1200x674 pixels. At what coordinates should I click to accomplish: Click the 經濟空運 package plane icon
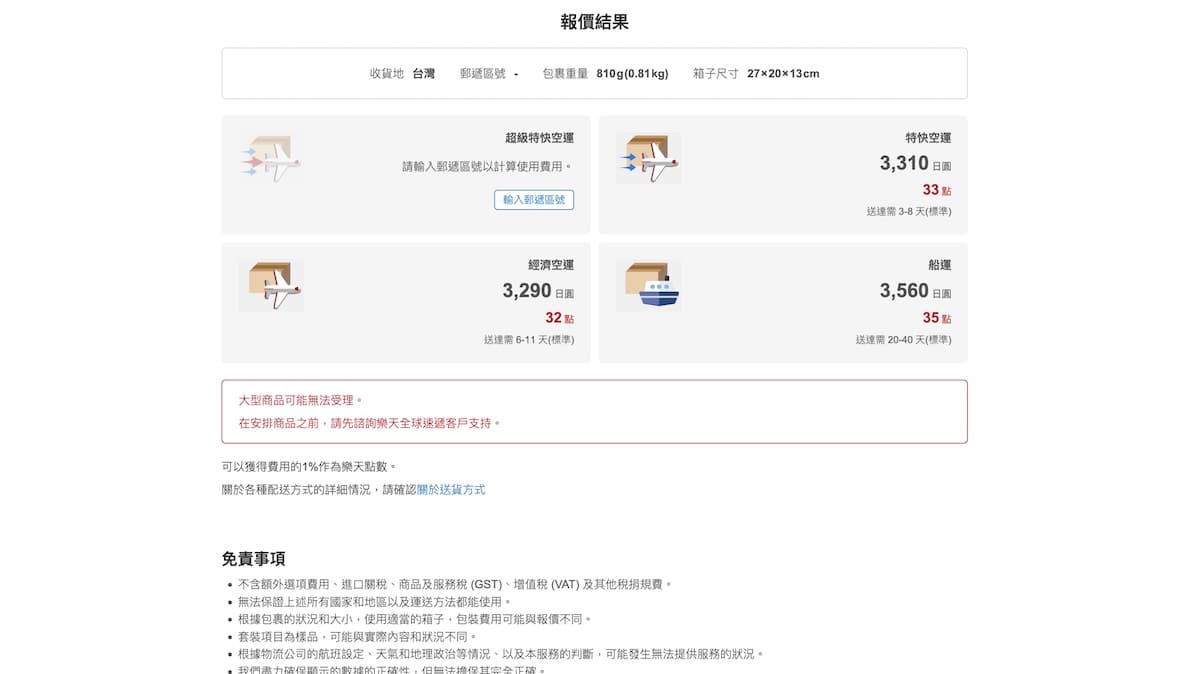(270, 286)
